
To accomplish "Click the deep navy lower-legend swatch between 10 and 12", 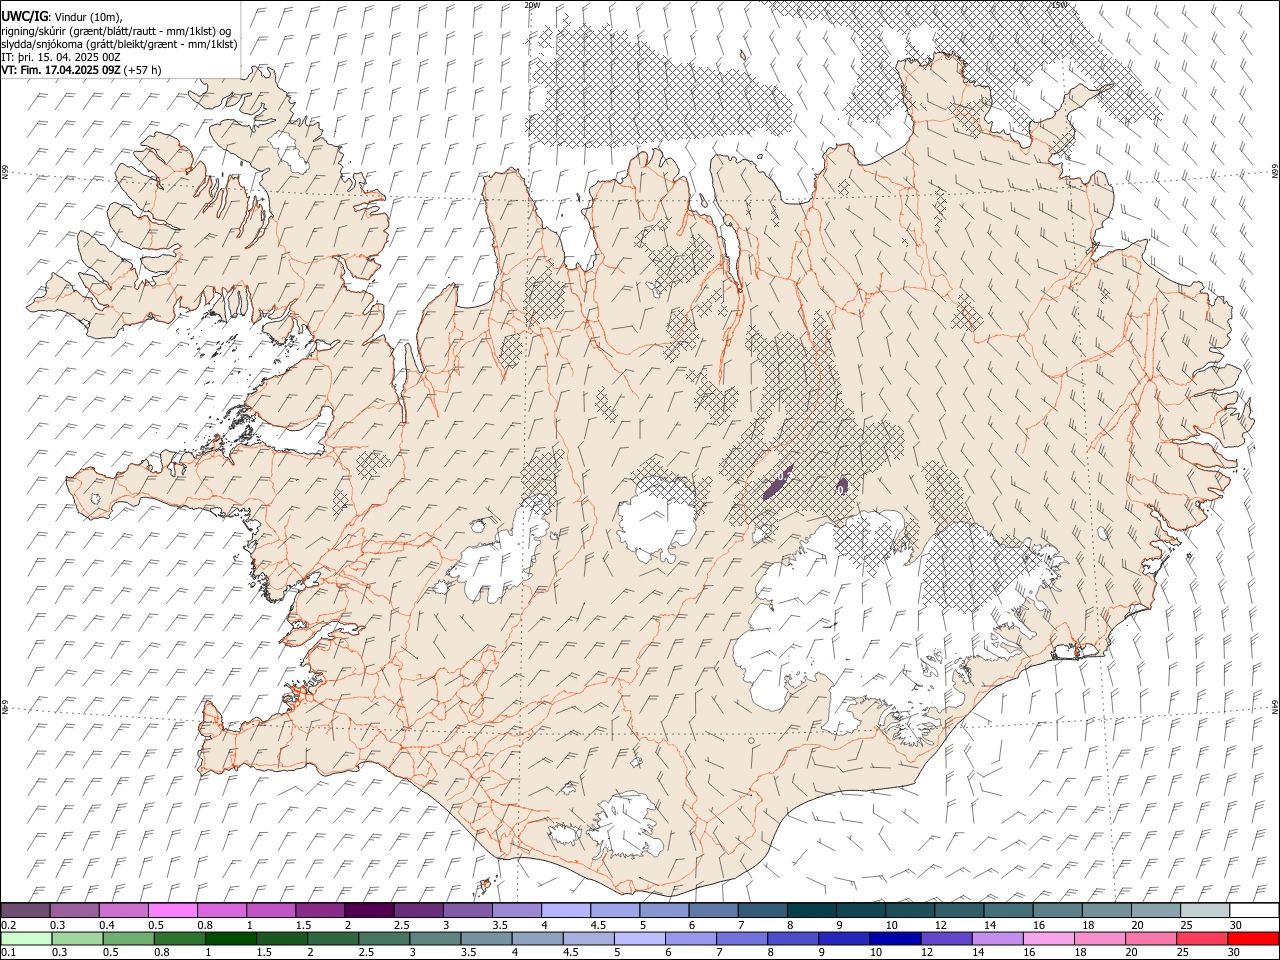I will coord(894,939).
